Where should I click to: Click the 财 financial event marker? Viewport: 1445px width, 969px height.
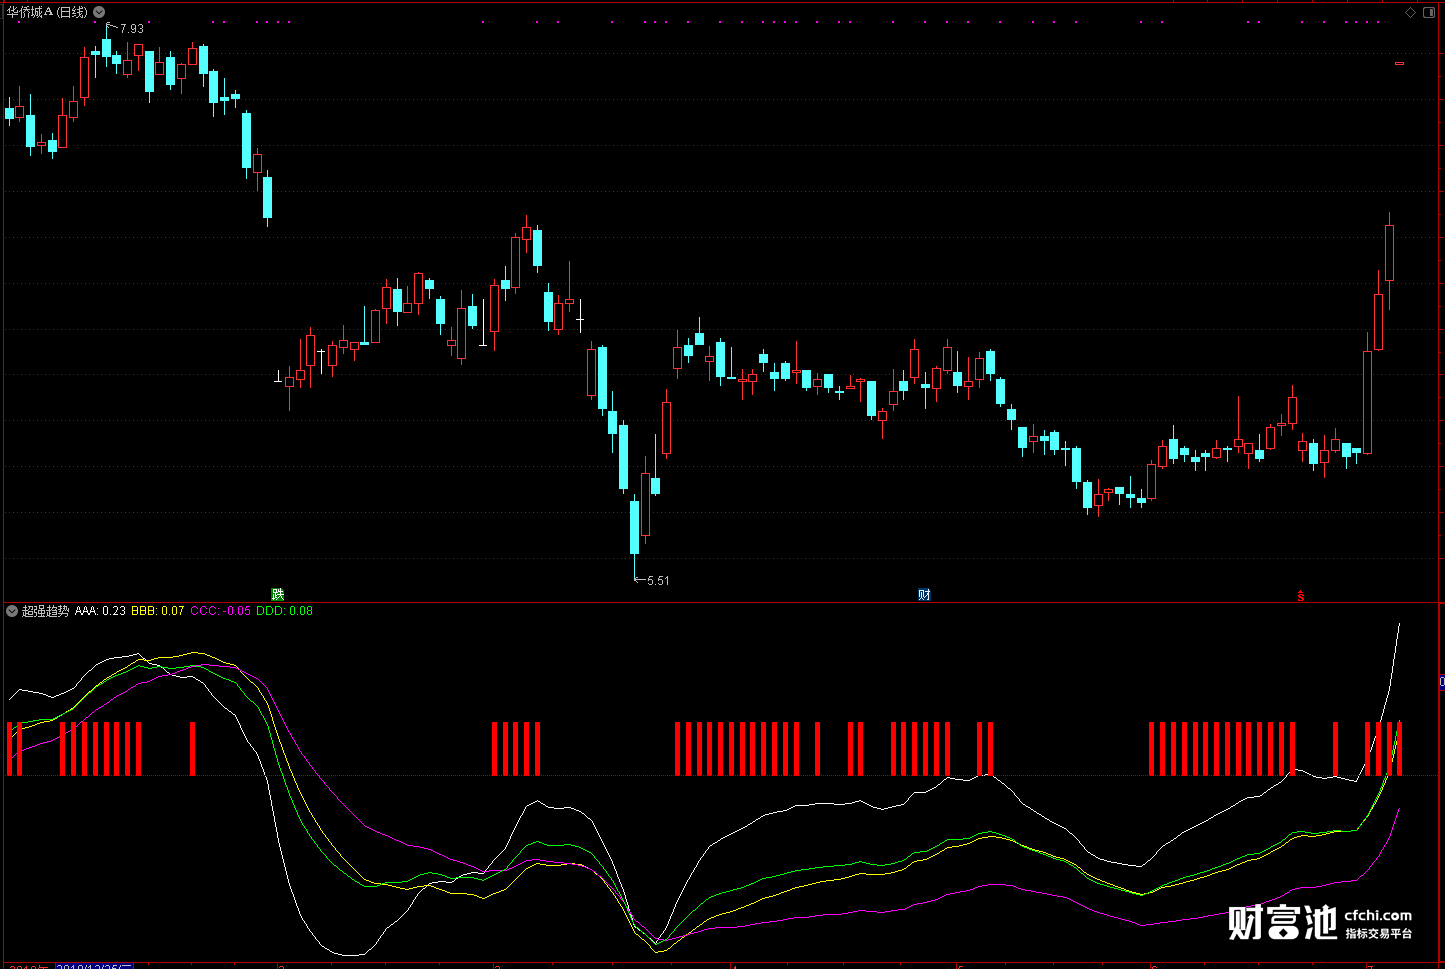point(925,595)
